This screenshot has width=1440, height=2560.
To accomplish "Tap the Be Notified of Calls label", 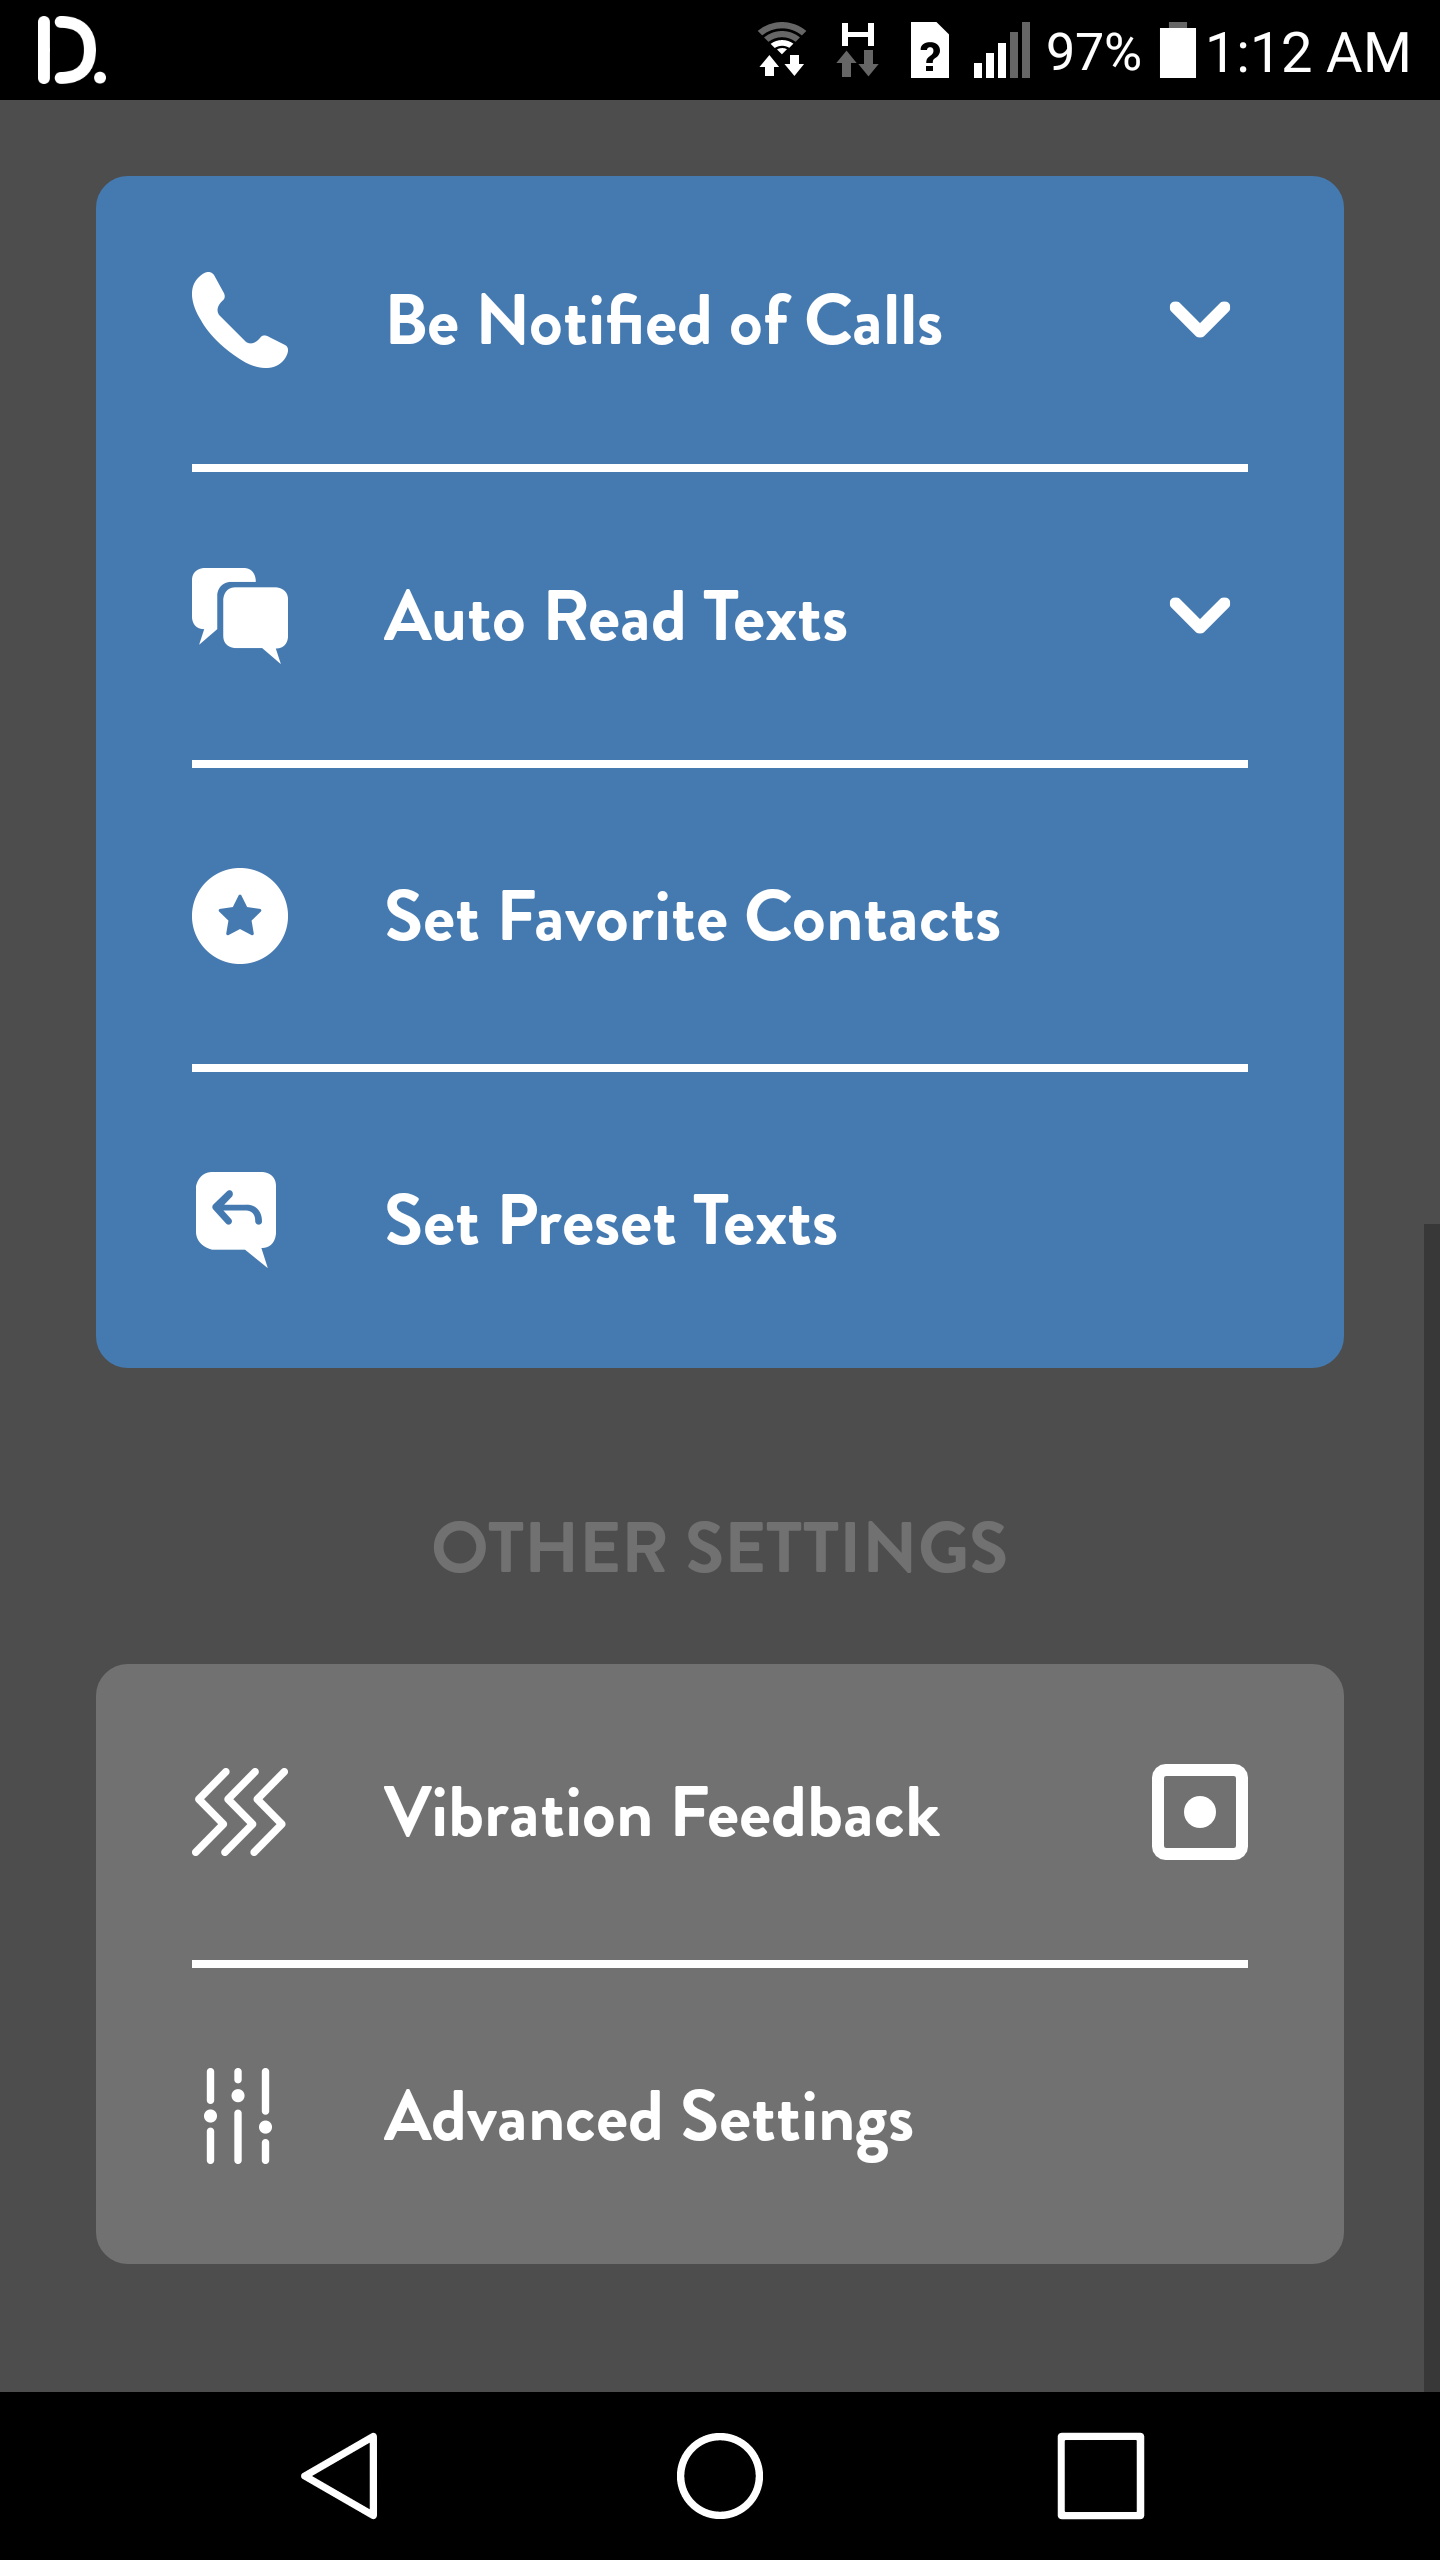I will coord(664,321).
